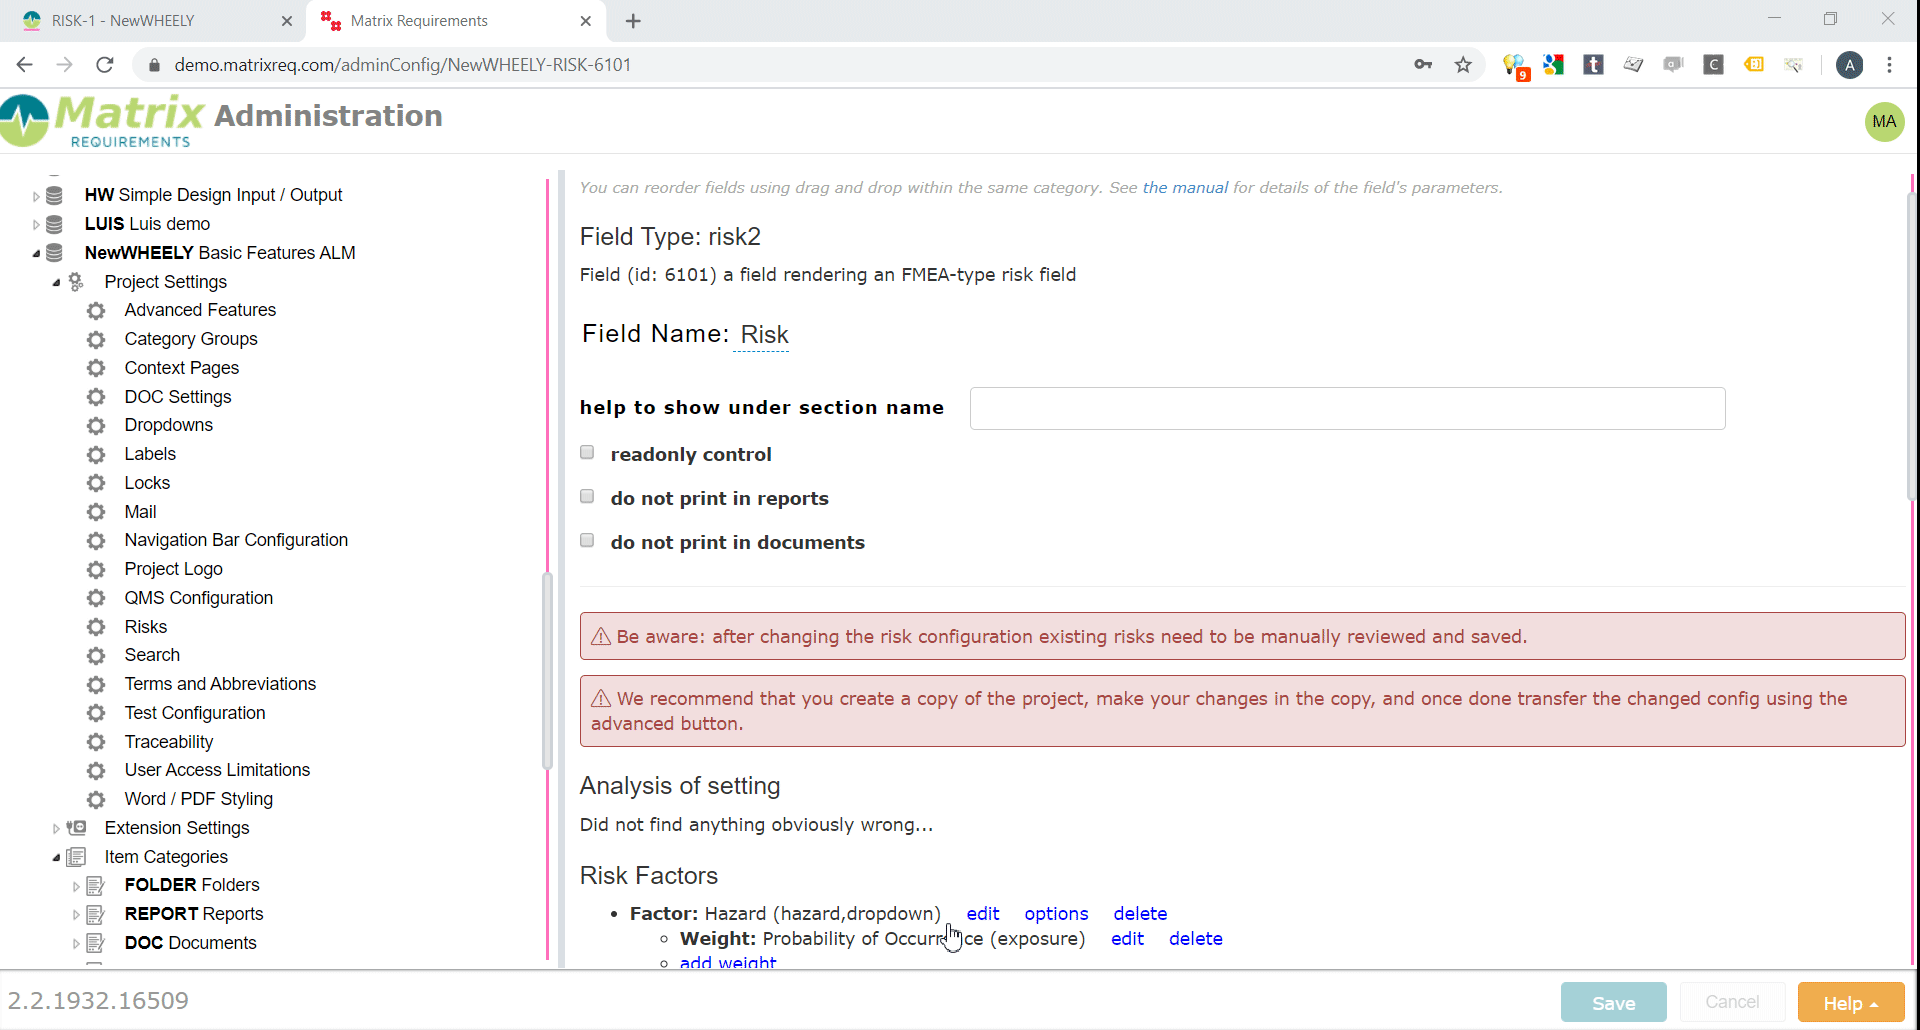Click the Matrix Requirements logo icon
This screenshot has height=1030, width=1920.
[25, 120]
